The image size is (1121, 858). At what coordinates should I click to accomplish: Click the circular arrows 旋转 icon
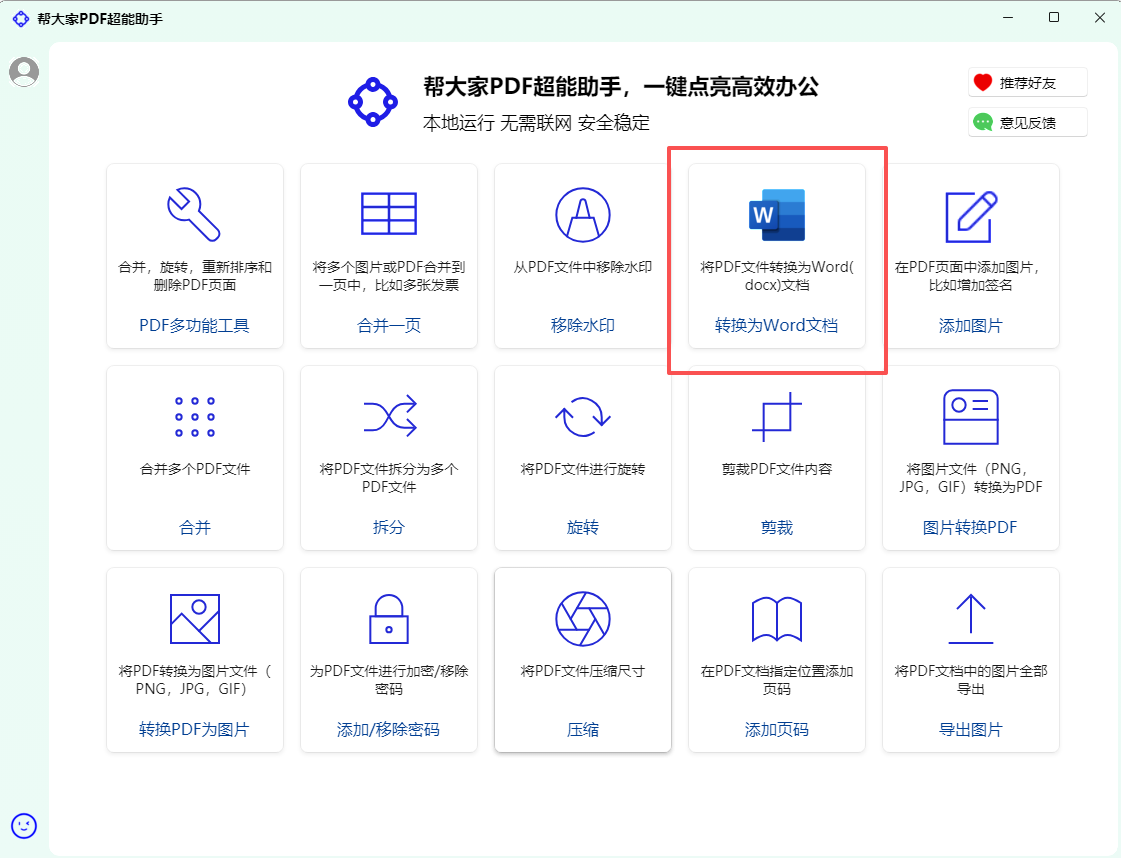(582, 416)
